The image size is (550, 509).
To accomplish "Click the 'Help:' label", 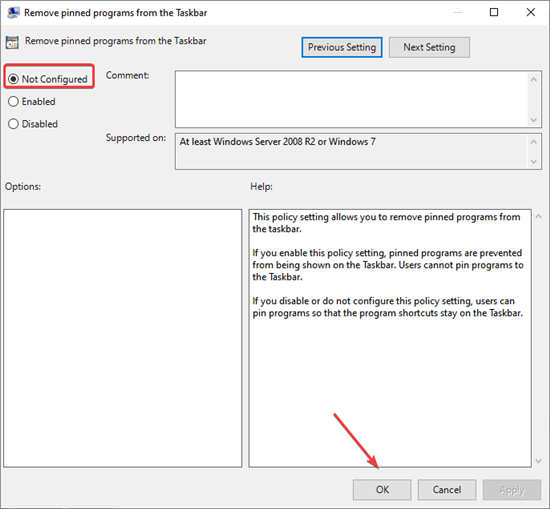I will point(261,186).
